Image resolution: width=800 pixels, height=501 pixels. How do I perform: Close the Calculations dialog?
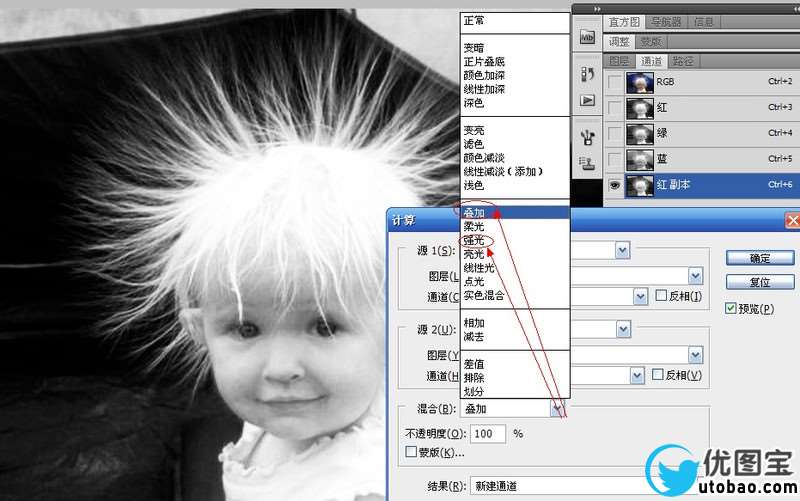792,220
